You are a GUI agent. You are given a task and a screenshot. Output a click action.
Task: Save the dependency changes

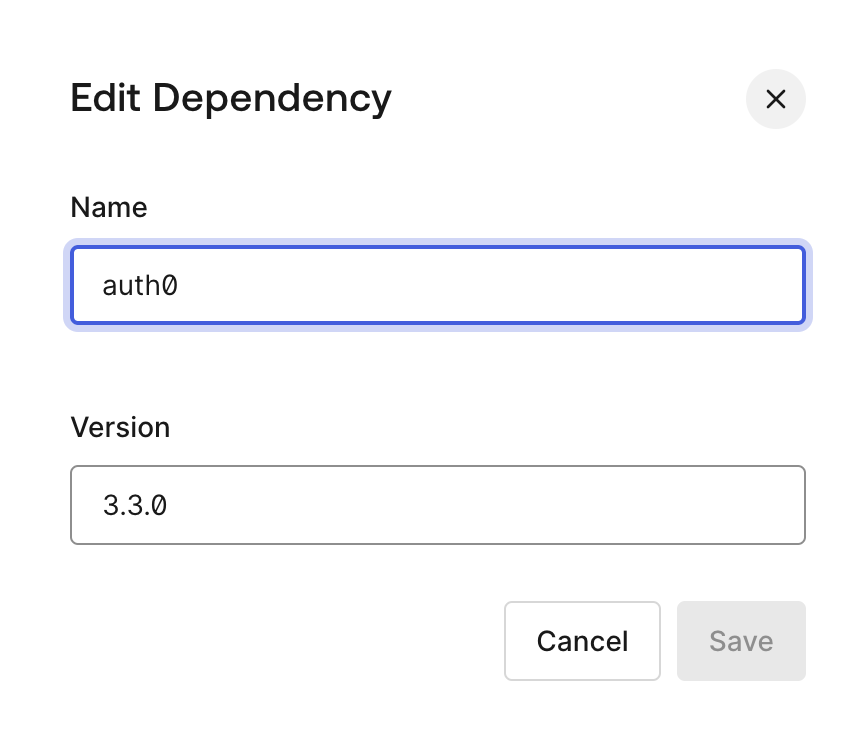pos(741,641)
